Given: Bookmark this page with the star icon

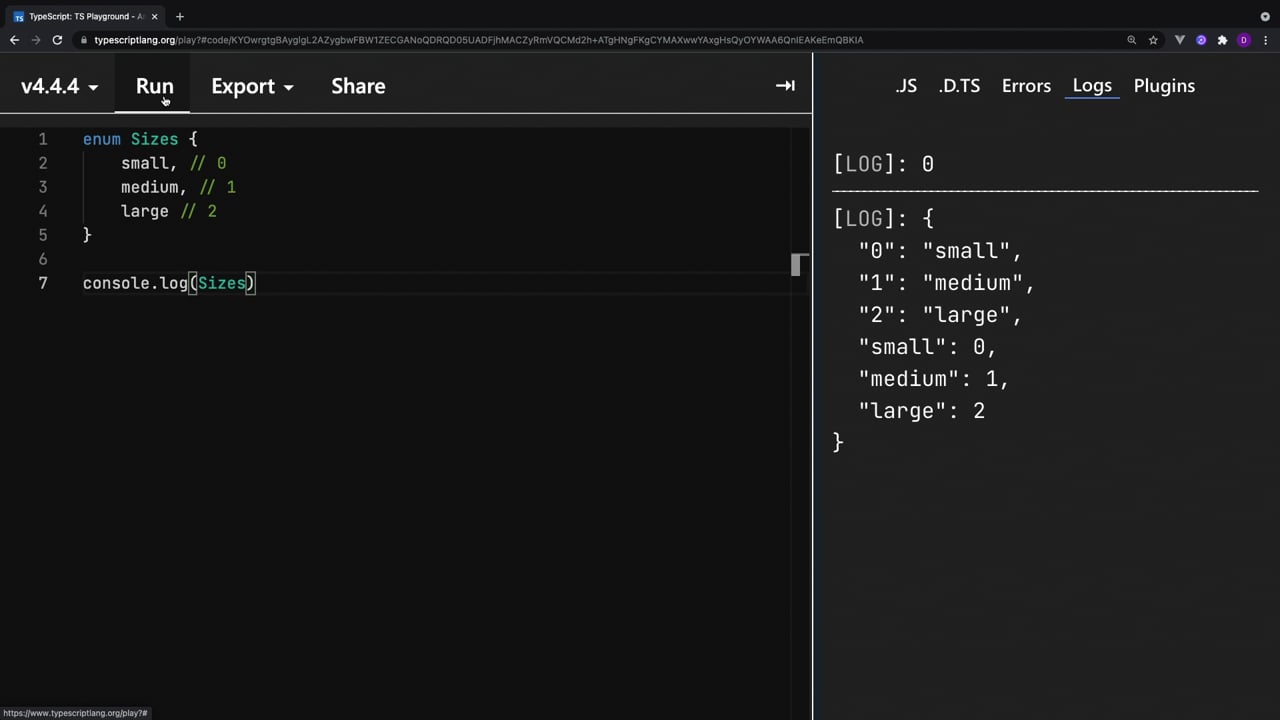Looking at the screenshot, I should coord(1153,40).
